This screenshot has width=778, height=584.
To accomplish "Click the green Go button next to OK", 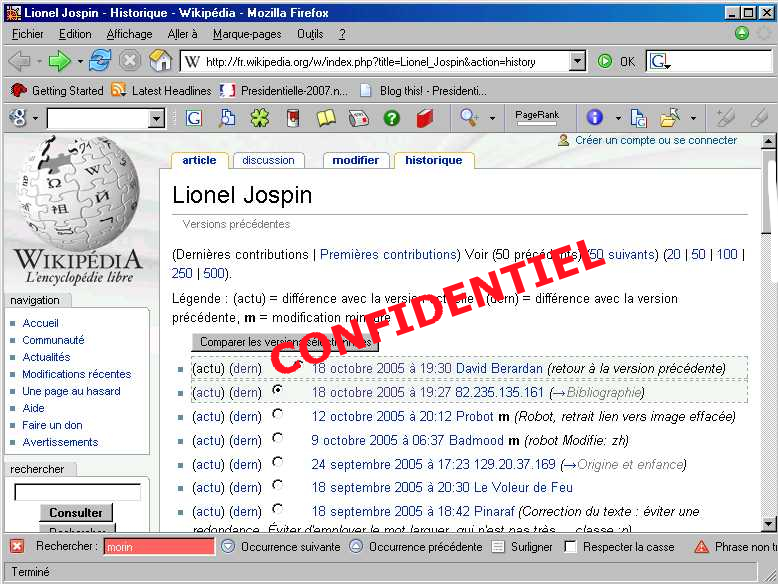I will click(604, 62).
